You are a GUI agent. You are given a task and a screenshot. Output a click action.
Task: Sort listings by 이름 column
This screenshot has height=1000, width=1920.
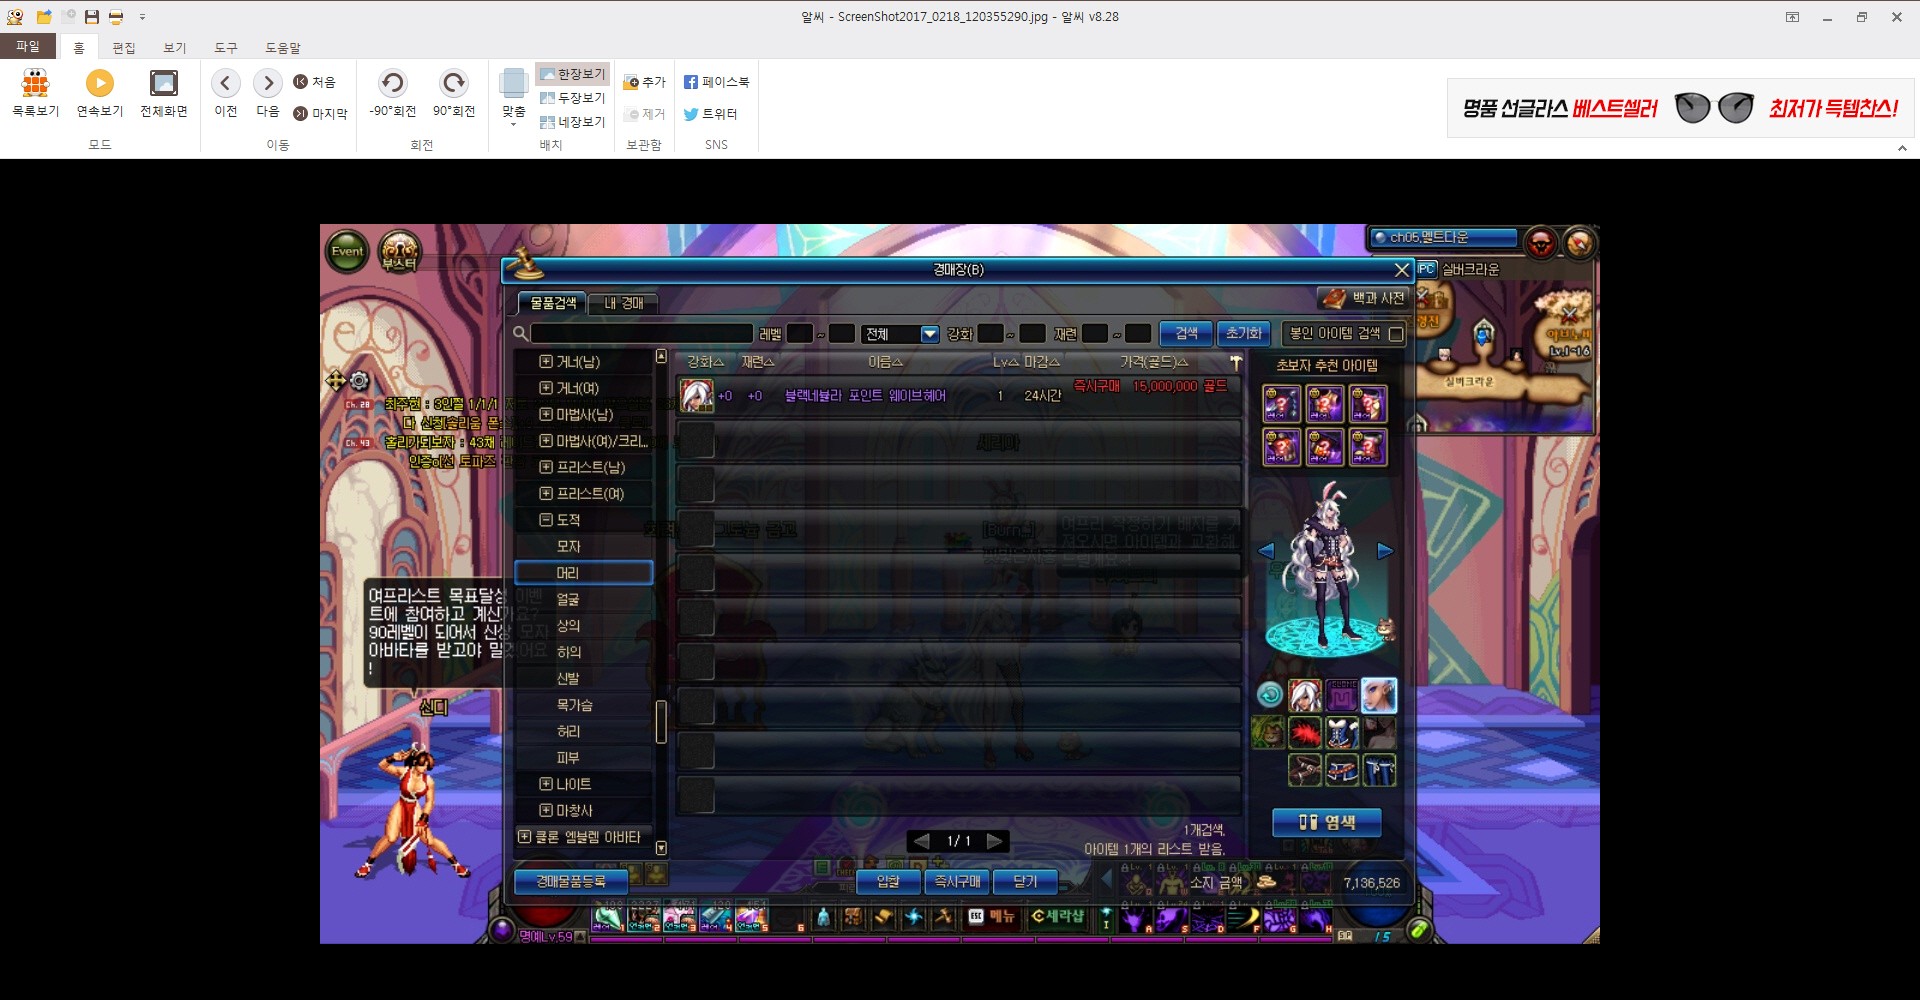point(885,362)
